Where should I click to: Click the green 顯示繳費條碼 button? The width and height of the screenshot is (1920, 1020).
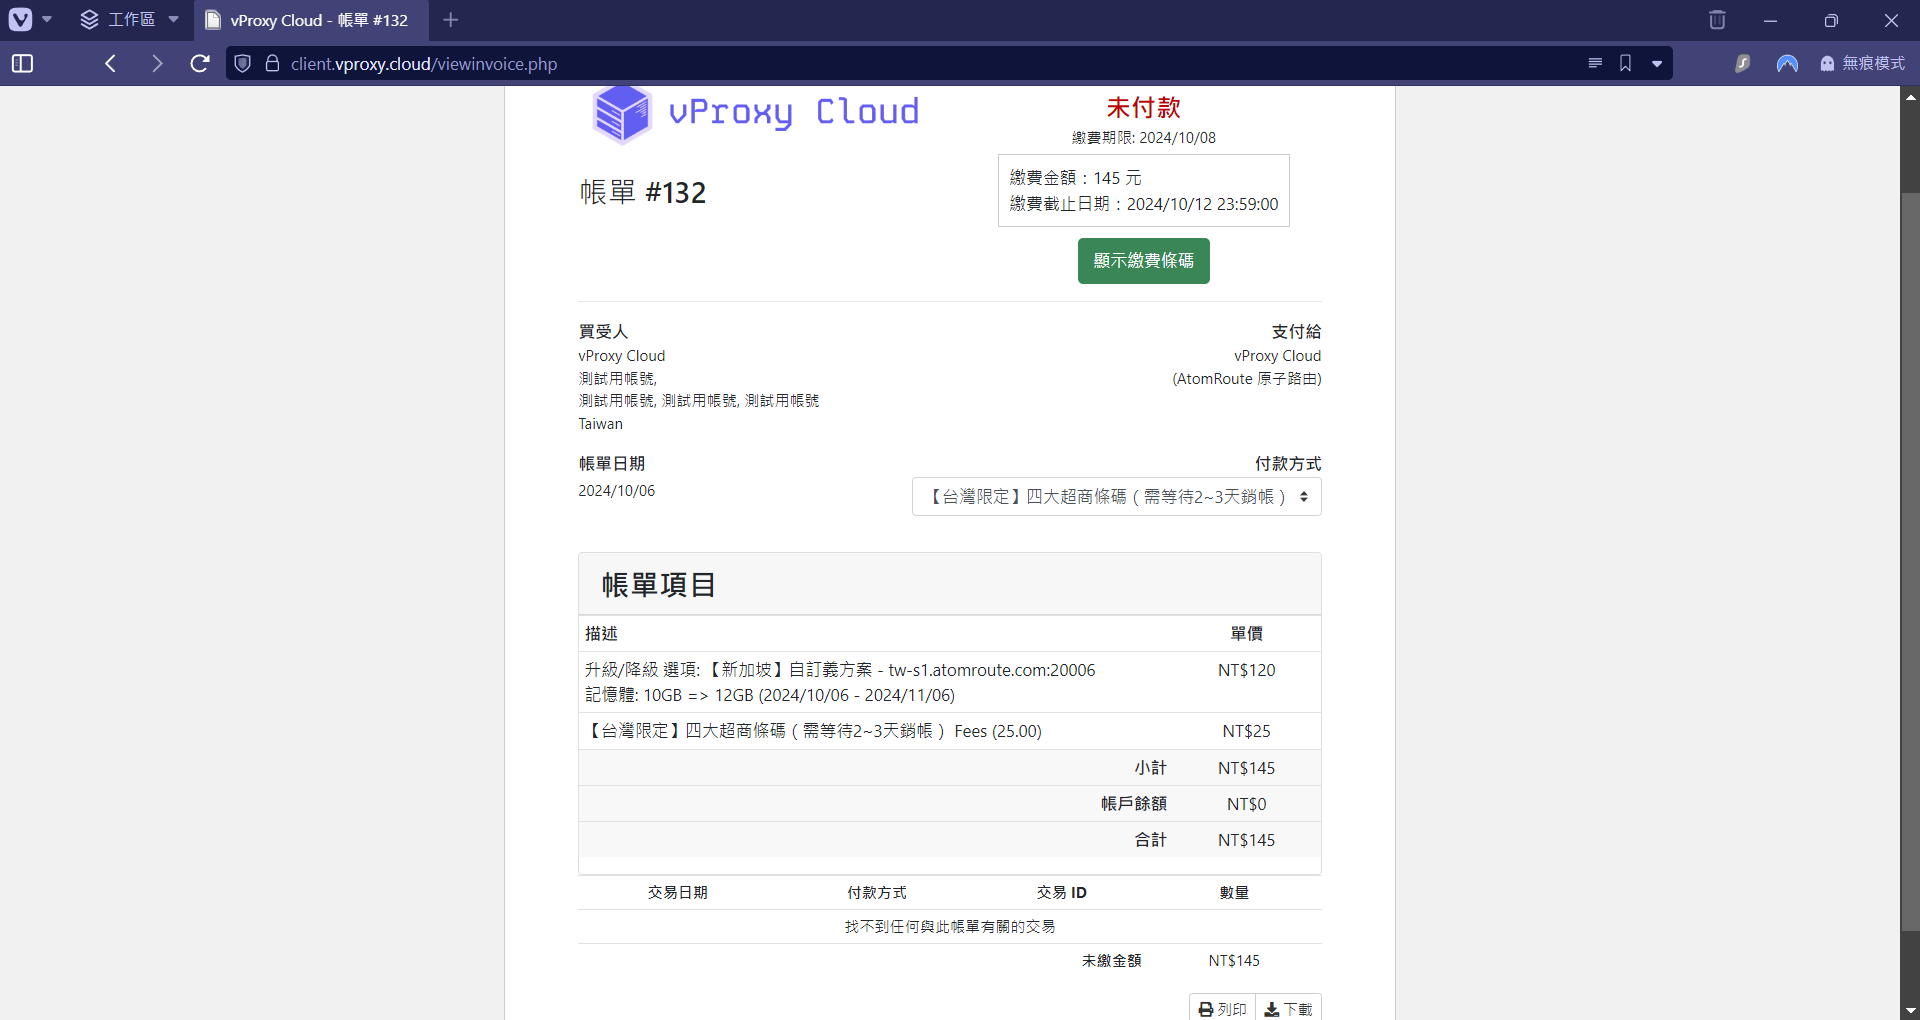1143,261
